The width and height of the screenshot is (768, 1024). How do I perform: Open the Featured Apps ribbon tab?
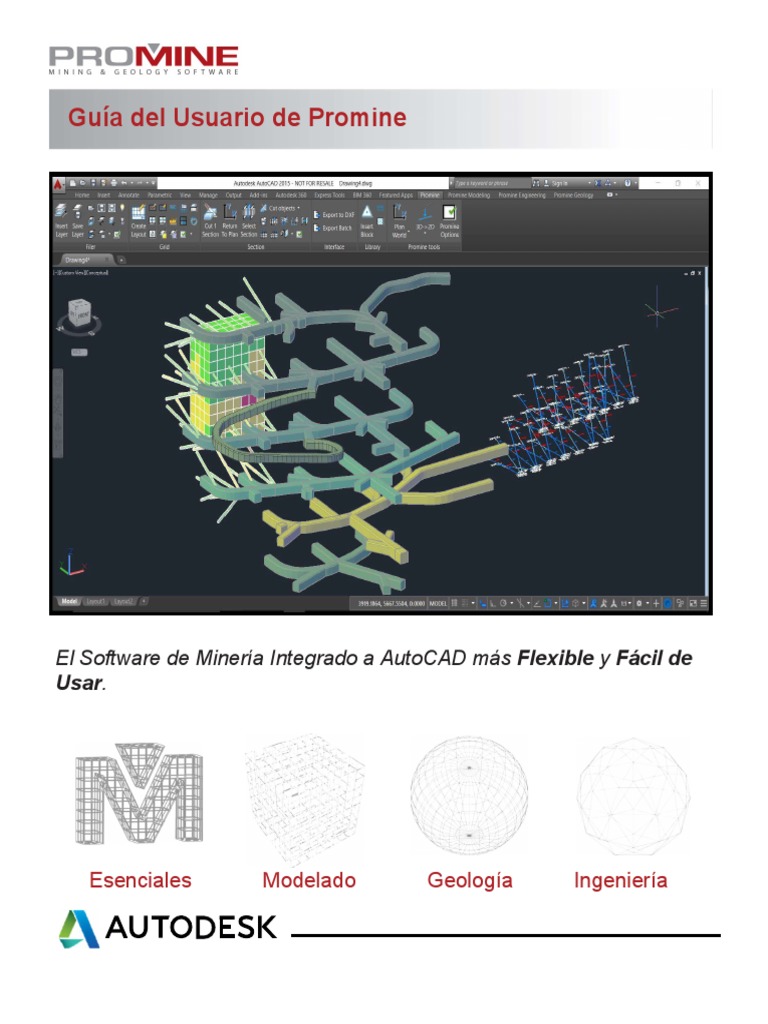[x=396, y=195]
